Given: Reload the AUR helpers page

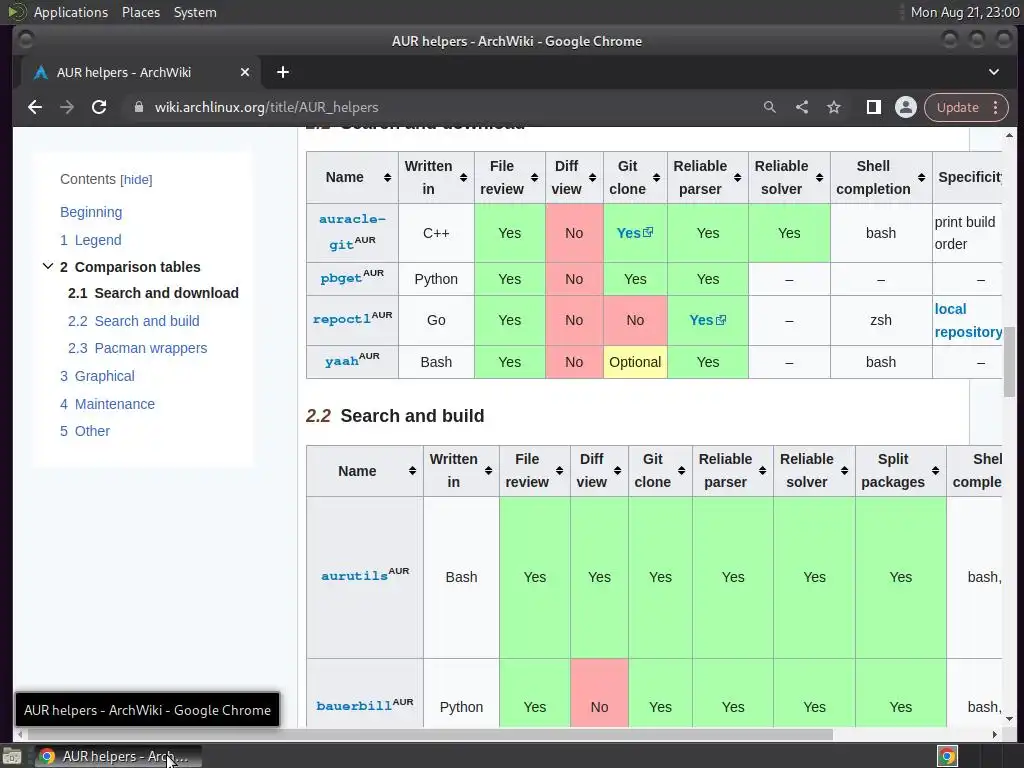Looking at the screenshot, I should [x=99, y=107].
